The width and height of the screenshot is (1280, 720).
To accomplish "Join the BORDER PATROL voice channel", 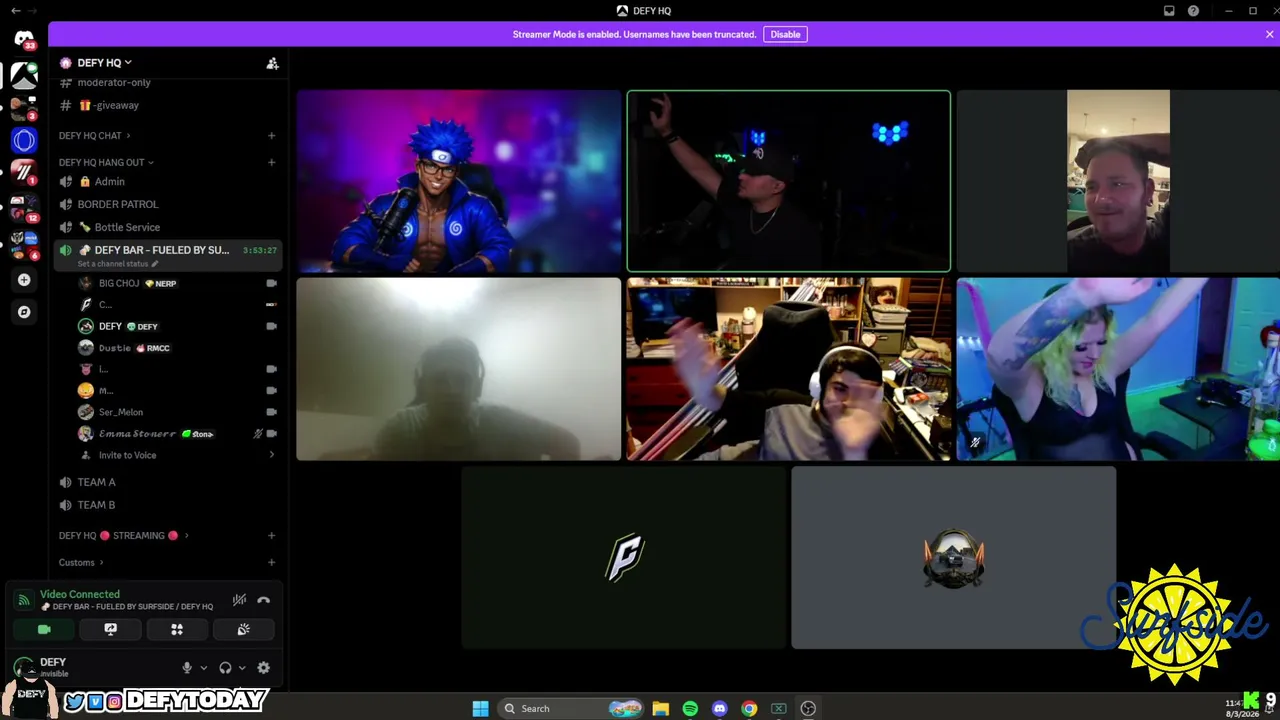I will [x=167, y=204].
